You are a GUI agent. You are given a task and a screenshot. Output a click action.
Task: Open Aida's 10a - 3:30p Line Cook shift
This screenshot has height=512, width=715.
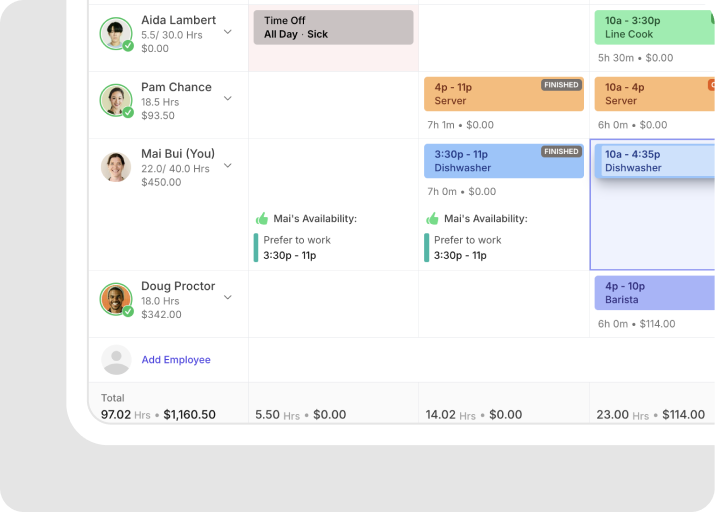654,27
